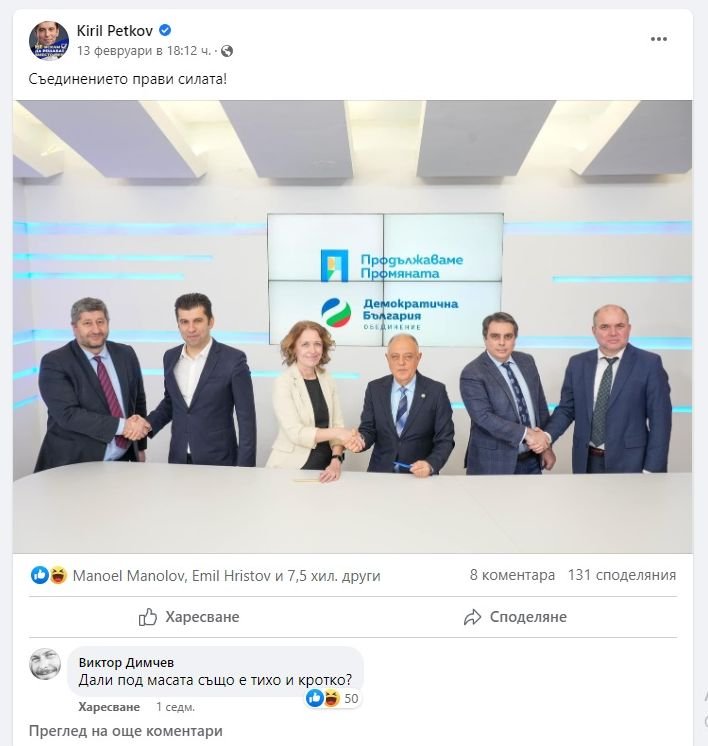Open the post timestamp 13 февруари в 18:12
The height and width of the screenshot is (746, 708).
click(144, 51)
